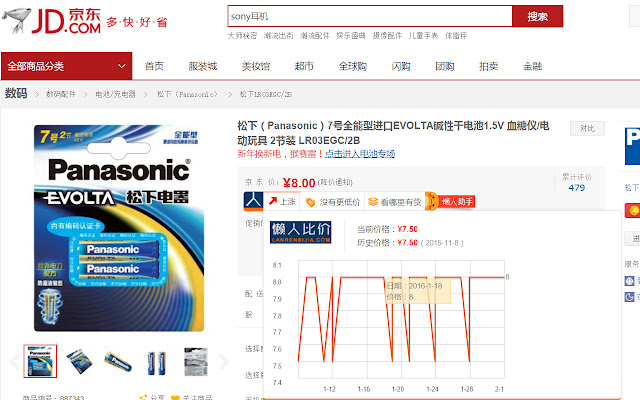Click the red 懒人助手 button

point(457,201)
